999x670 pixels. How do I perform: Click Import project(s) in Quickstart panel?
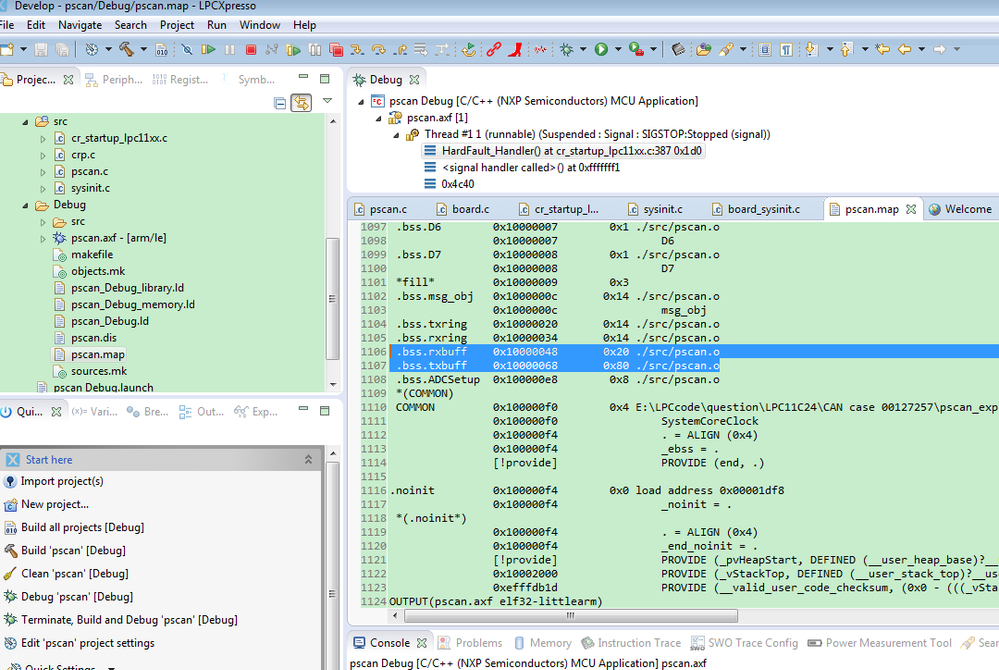pyautogui.click(x=62, y=481)
